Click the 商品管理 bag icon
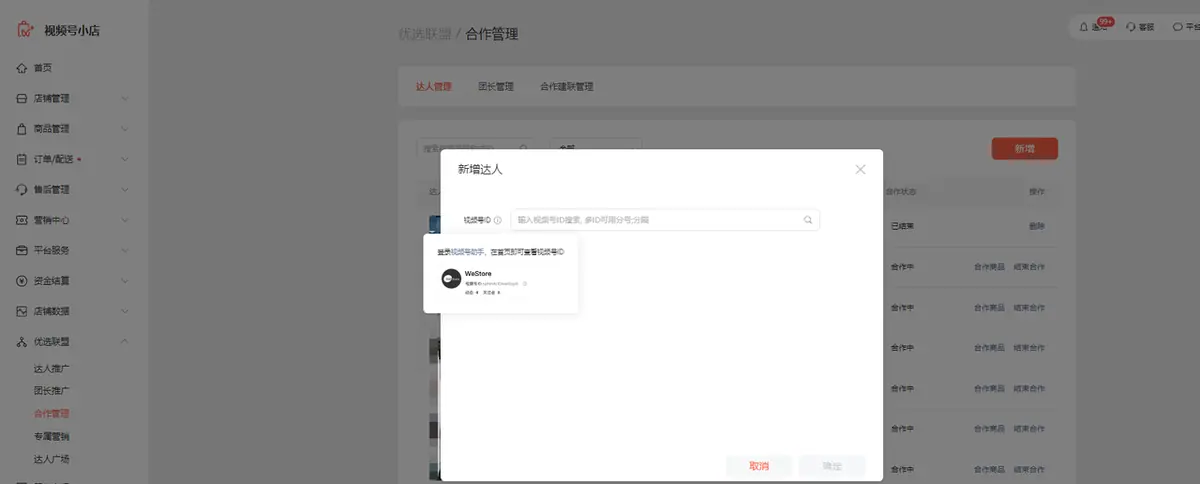The image size is (1200, 484). [x=22, y=129]
